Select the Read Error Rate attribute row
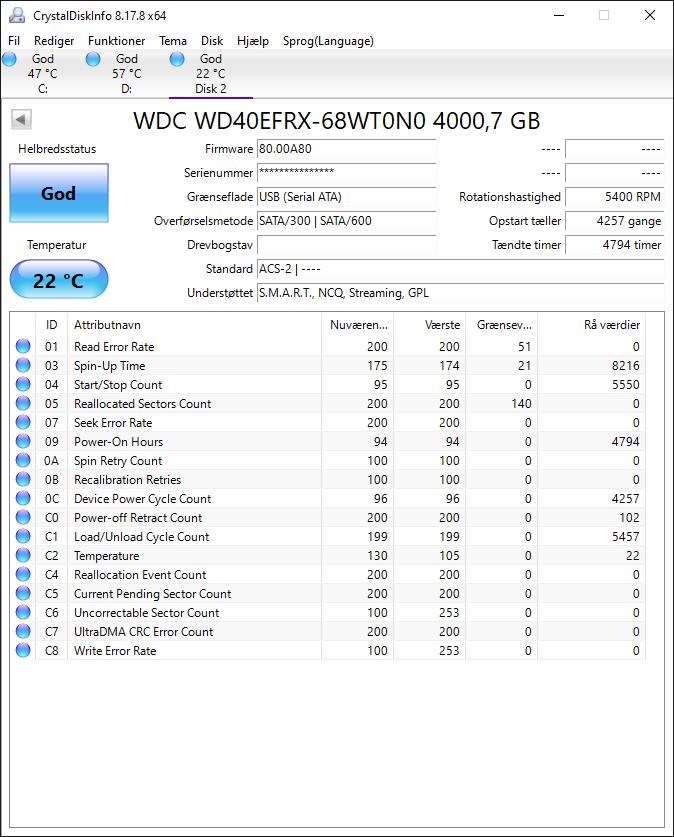Viewport: 674px width, 837px height. pos(328,346)
